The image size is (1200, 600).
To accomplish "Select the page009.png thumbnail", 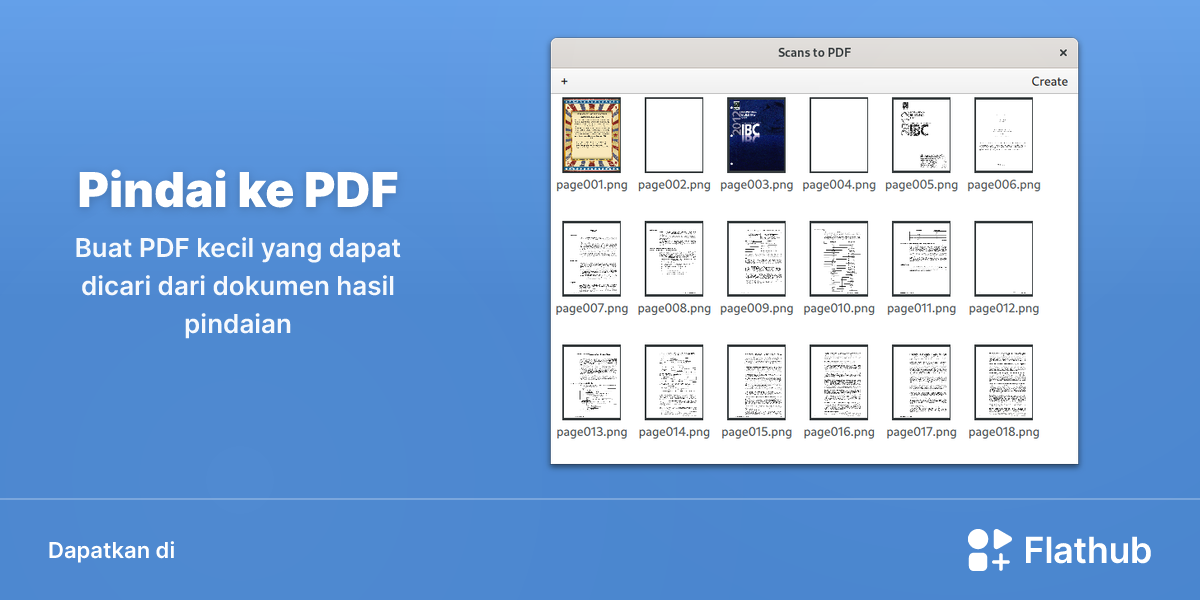I will (x=756, y=259).
